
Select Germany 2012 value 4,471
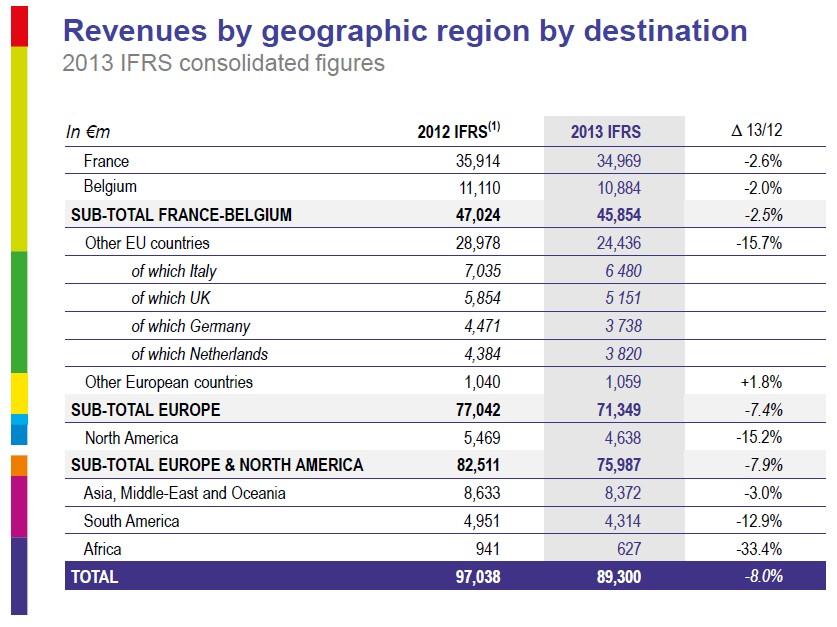click(483, 326)
